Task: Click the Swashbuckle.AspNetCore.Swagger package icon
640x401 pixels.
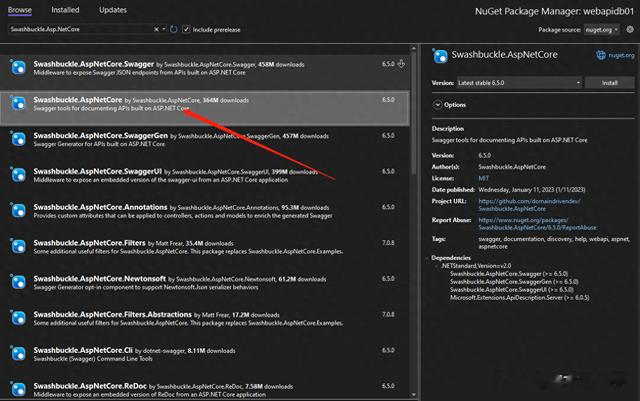Action: (18, 67)
